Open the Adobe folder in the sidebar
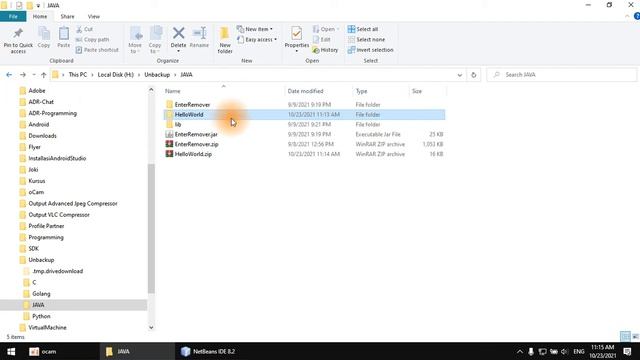This screenshot has height=360, width=640. point(37,91)
